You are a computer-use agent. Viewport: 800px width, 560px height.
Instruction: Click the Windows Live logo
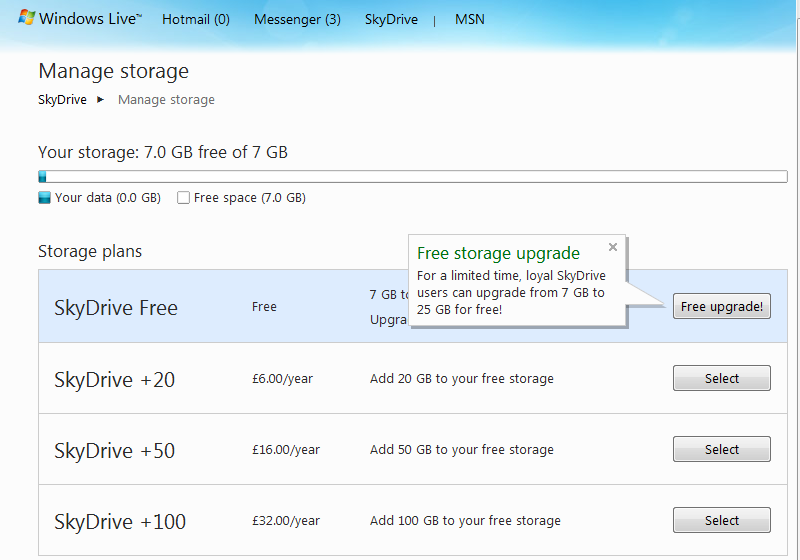tap(80, 19)
